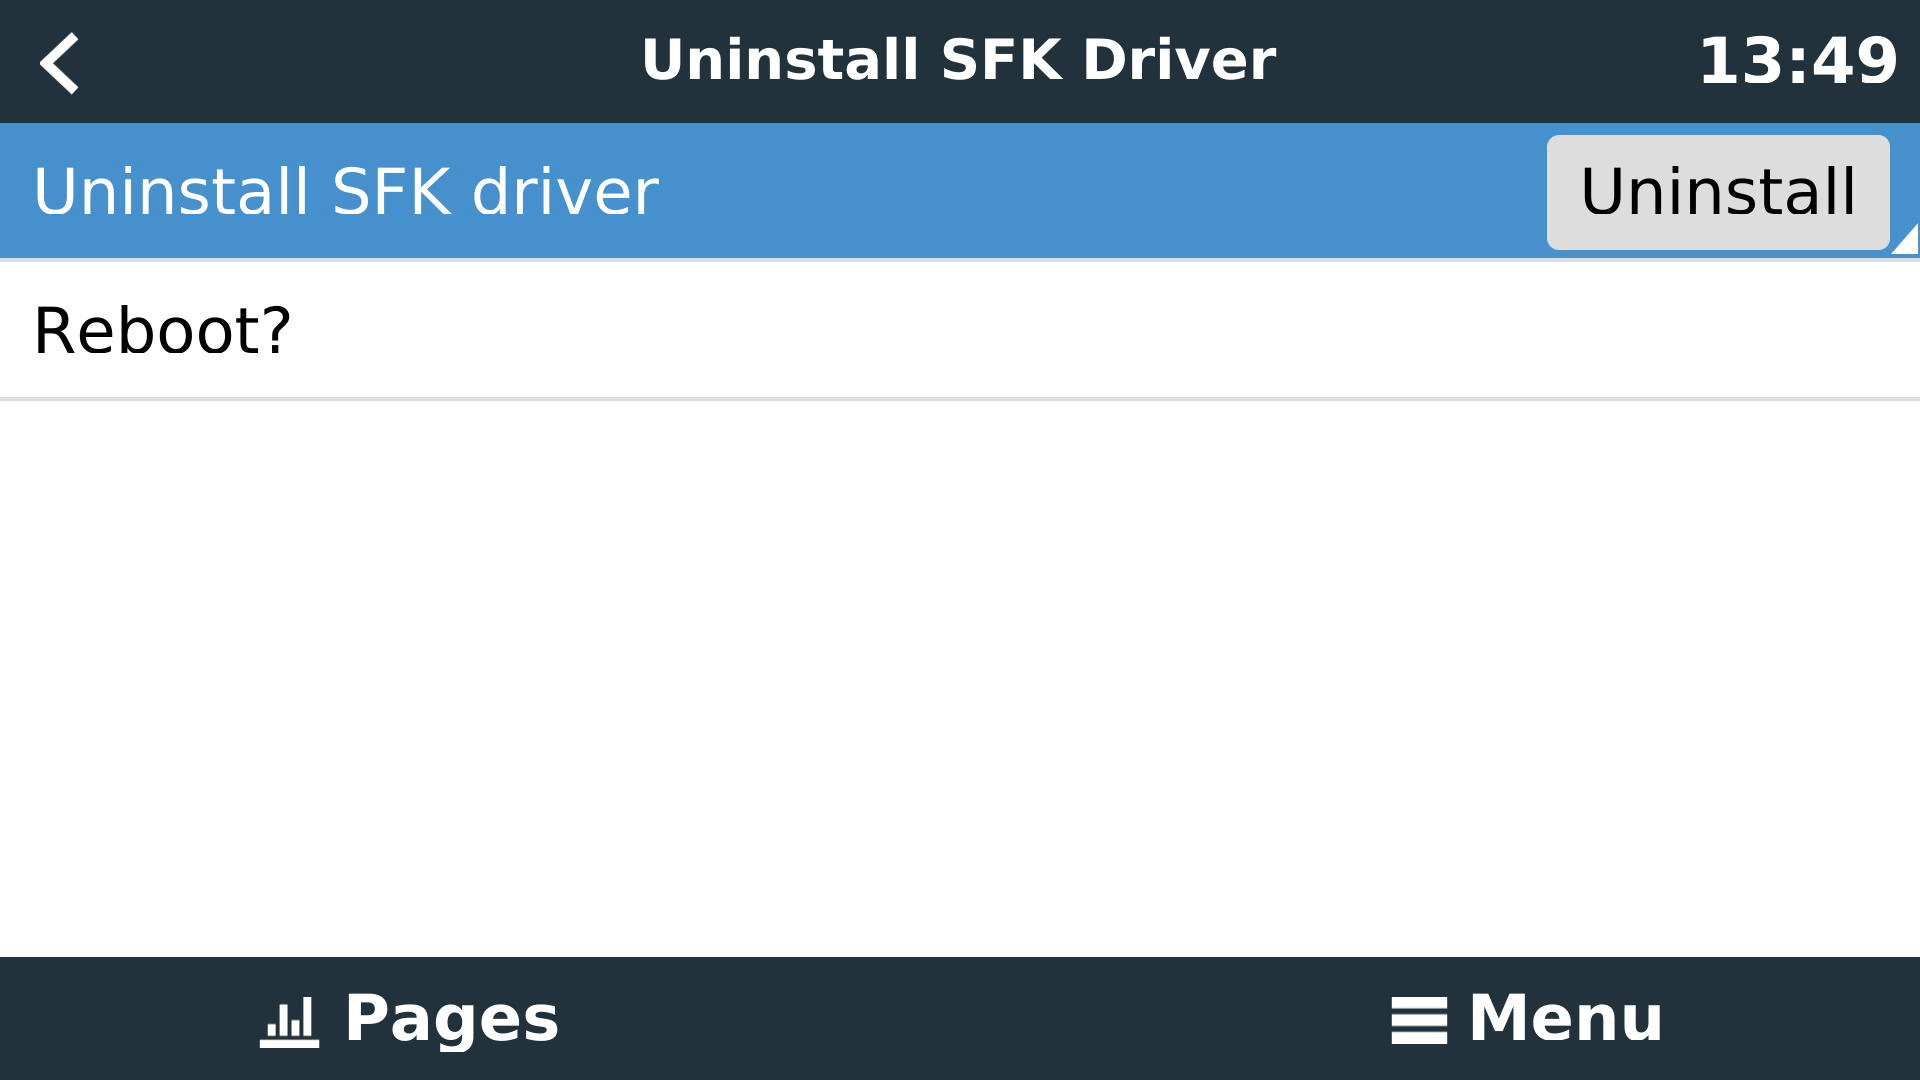Click the white corner triangle on selected row
Viewport: 1920px width, 1080px height.
[1906, 241]
